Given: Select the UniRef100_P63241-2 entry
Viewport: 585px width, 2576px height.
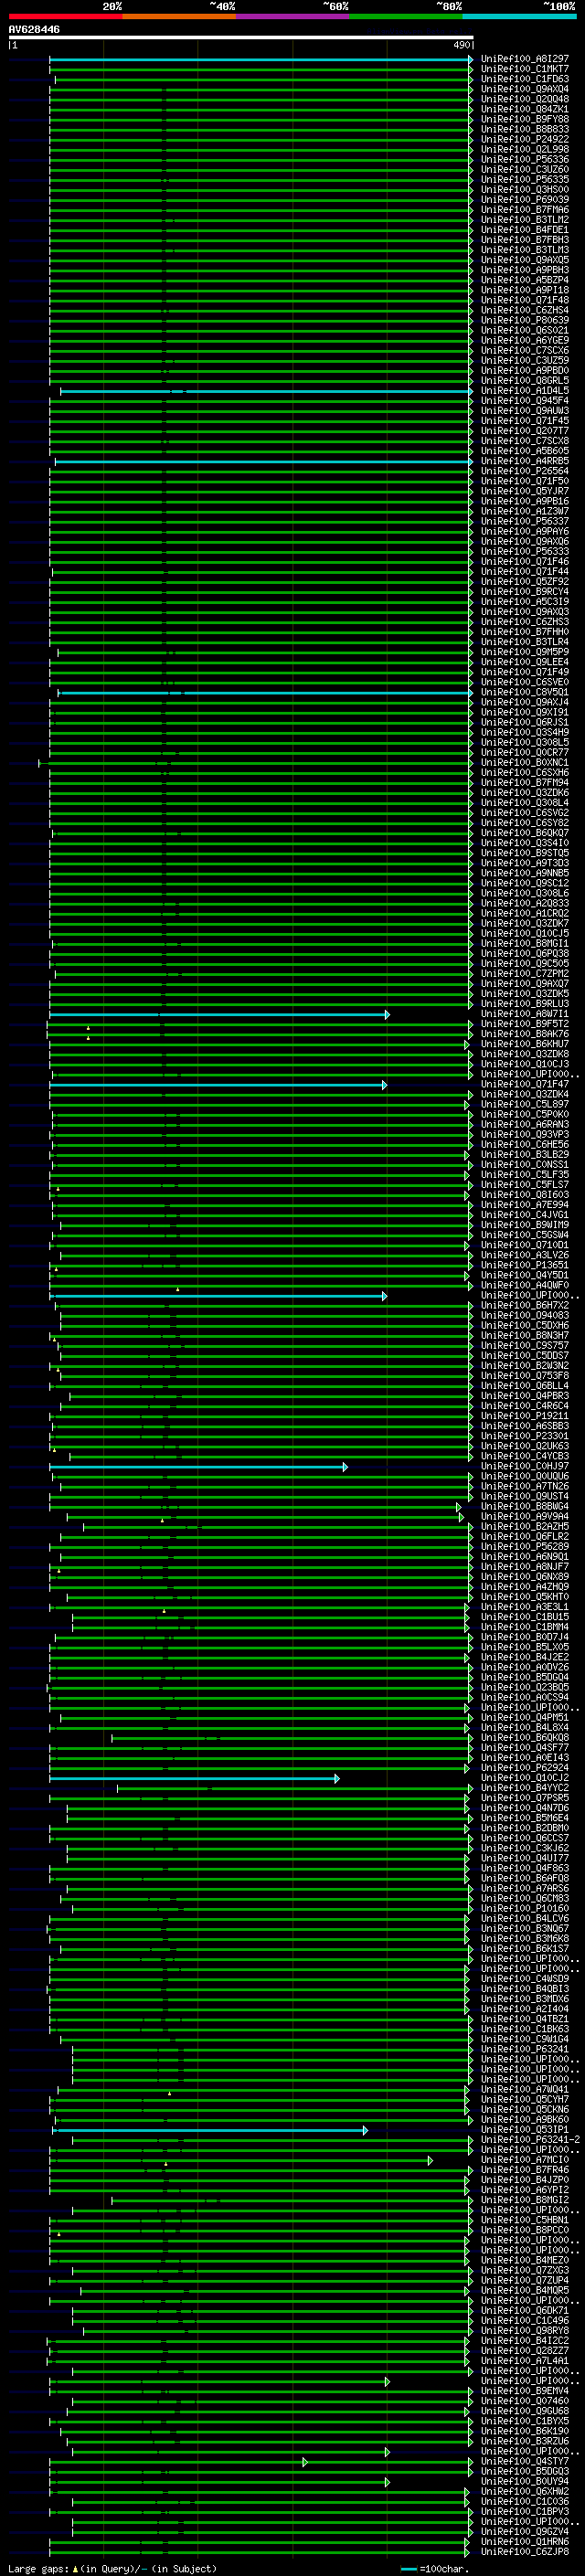Looking at the screenshot, I should click(x=529, y=2139).
